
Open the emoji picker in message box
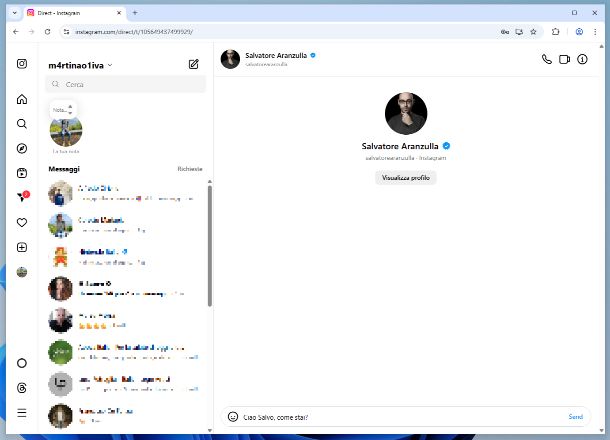[233, 417]
